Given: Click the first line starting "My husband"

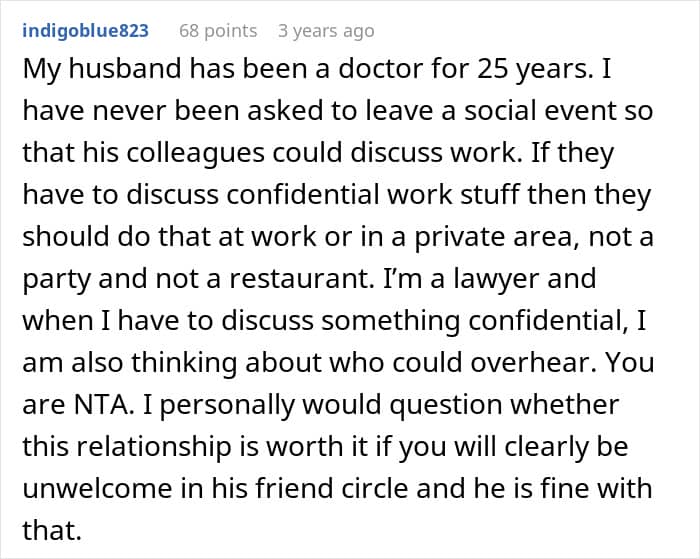Looking at the screenshot, I should [x=317, y=70].
